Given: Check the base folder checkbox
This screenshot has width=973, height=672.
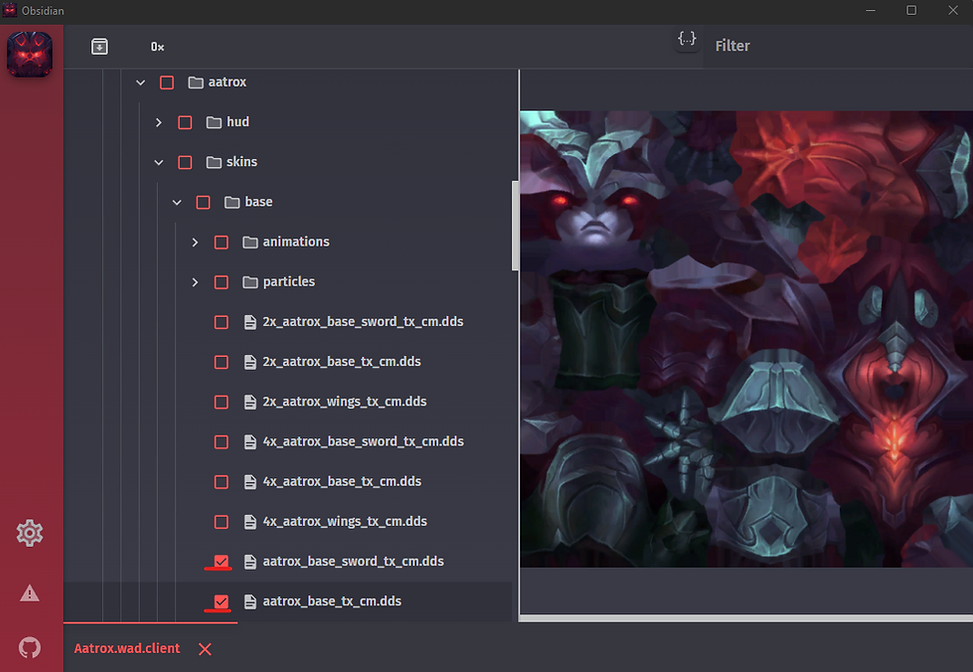Looking at the screenshot, I should pyautogui.click(x=203, y=202).
